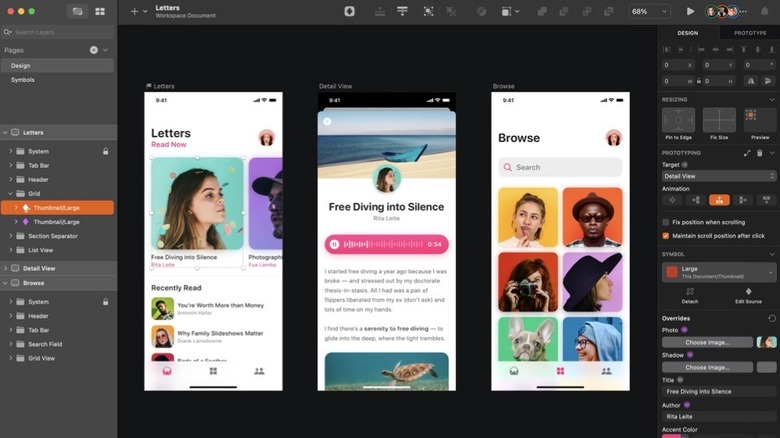780x438 pixels.
Task: Switch to the Prototype tab
Action: point(750,33)
